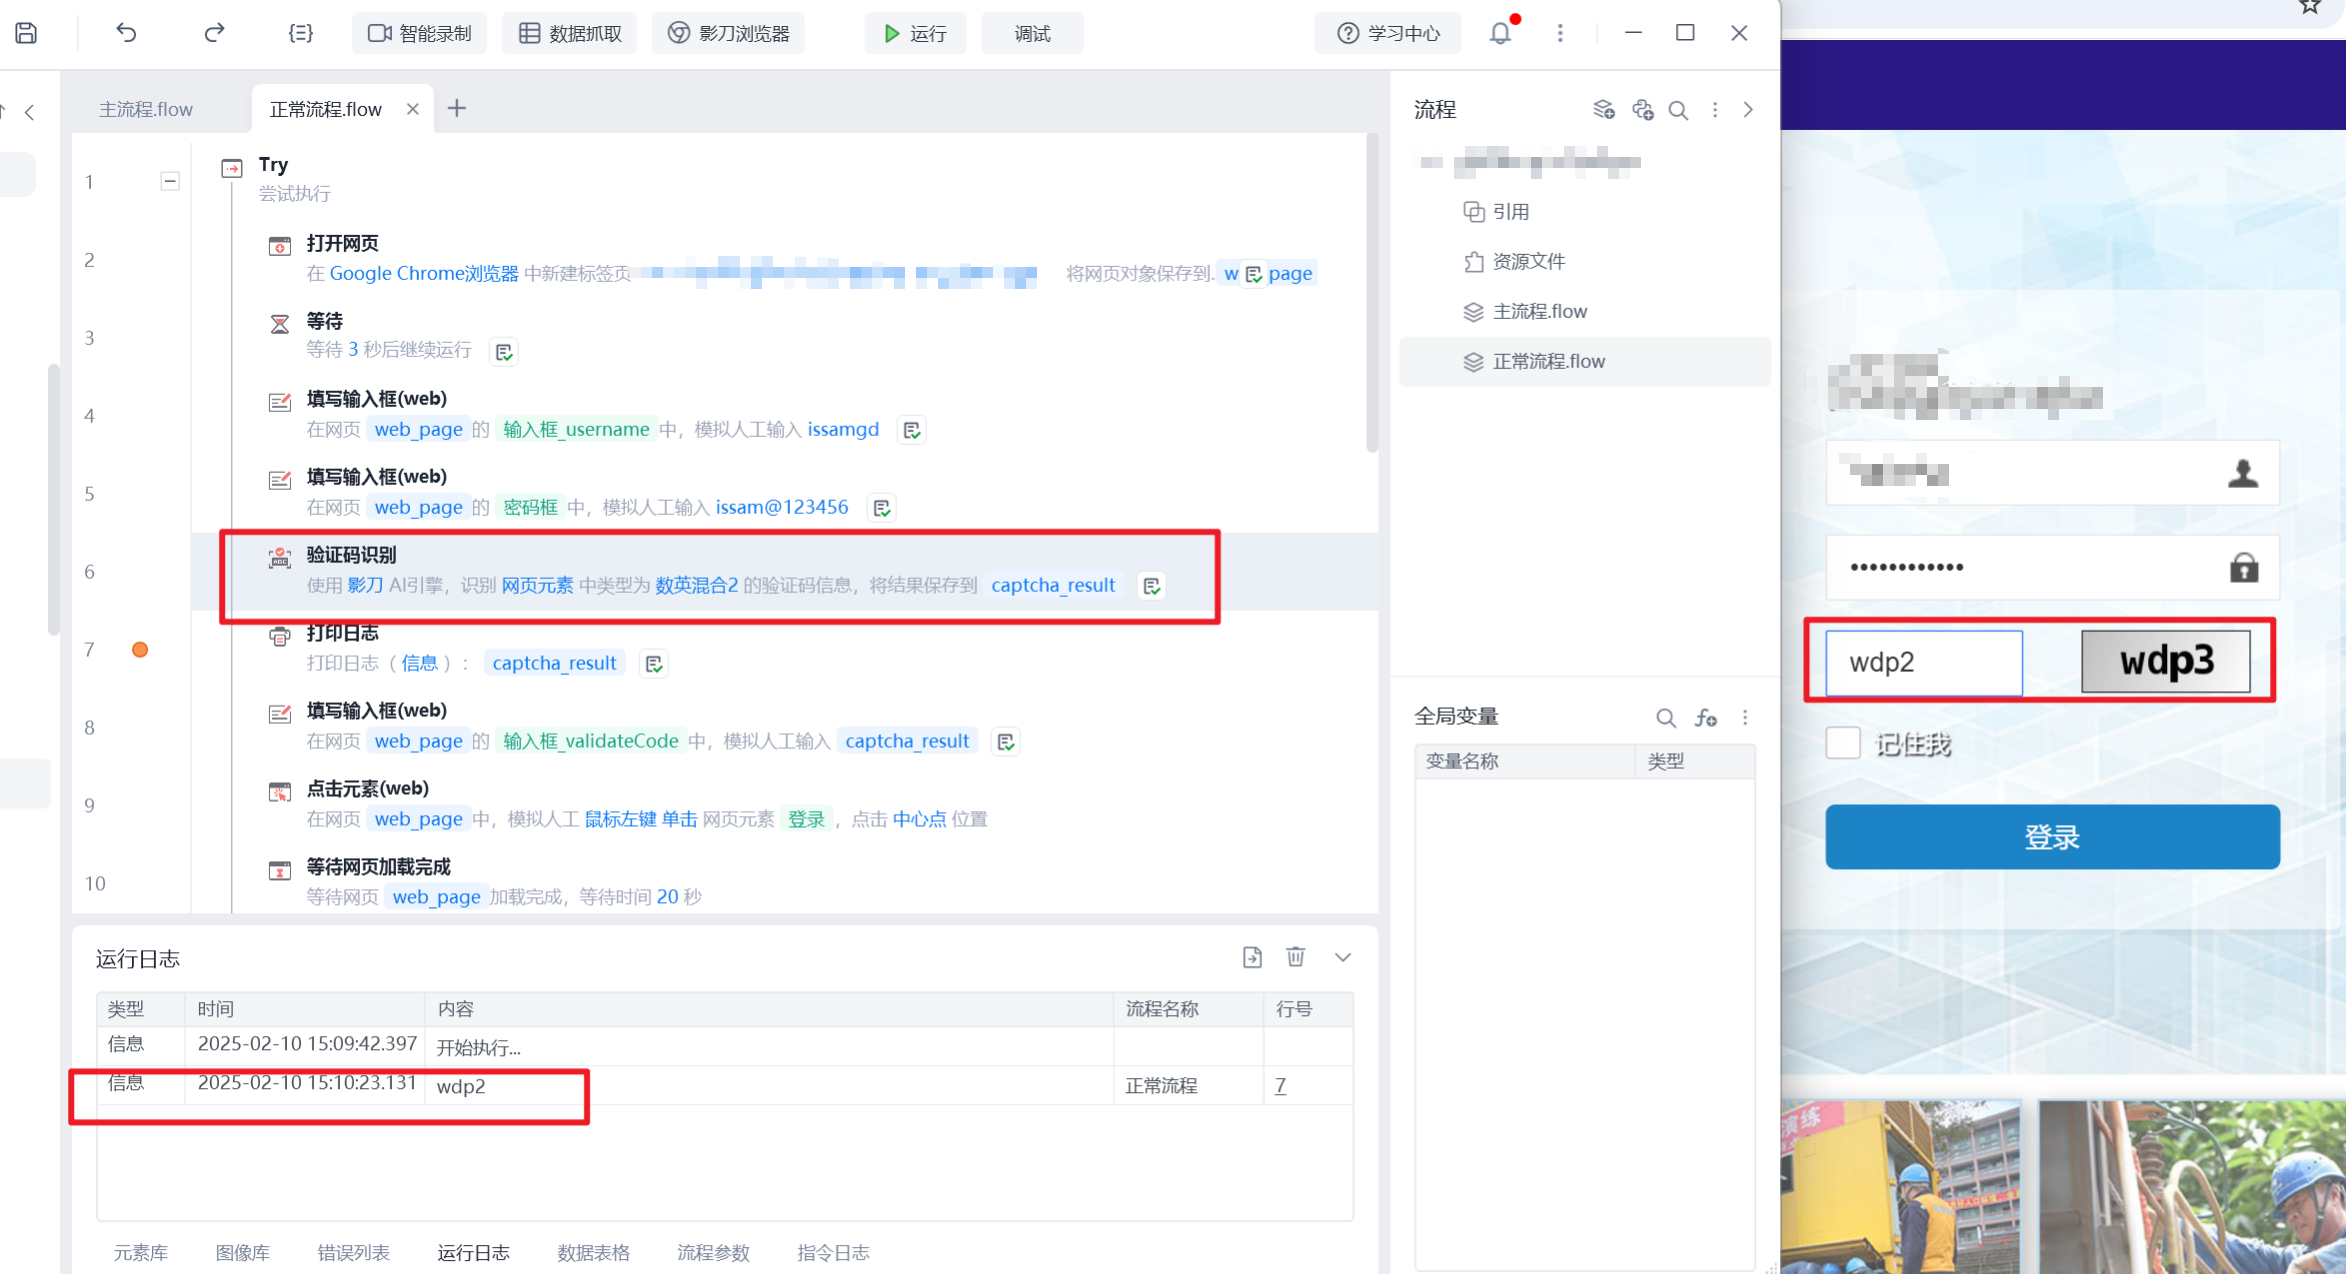This screenshot has height=1274, width=2346.
Task: Collapse the 运行日志 panel chevron
Action: [1343, 957]
